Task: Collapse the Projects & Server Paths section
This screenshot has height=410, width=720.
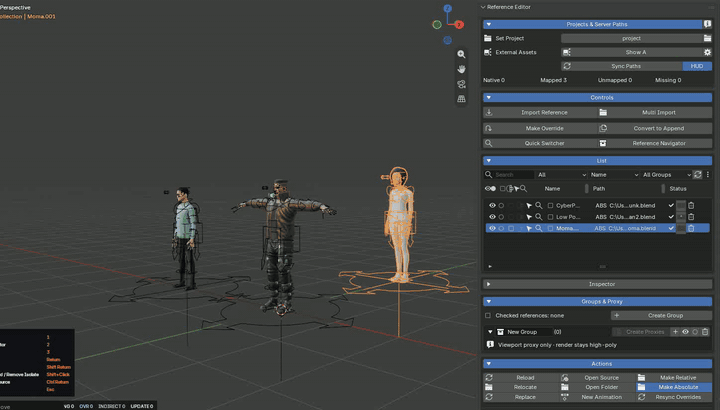Action: coord(489,24)
